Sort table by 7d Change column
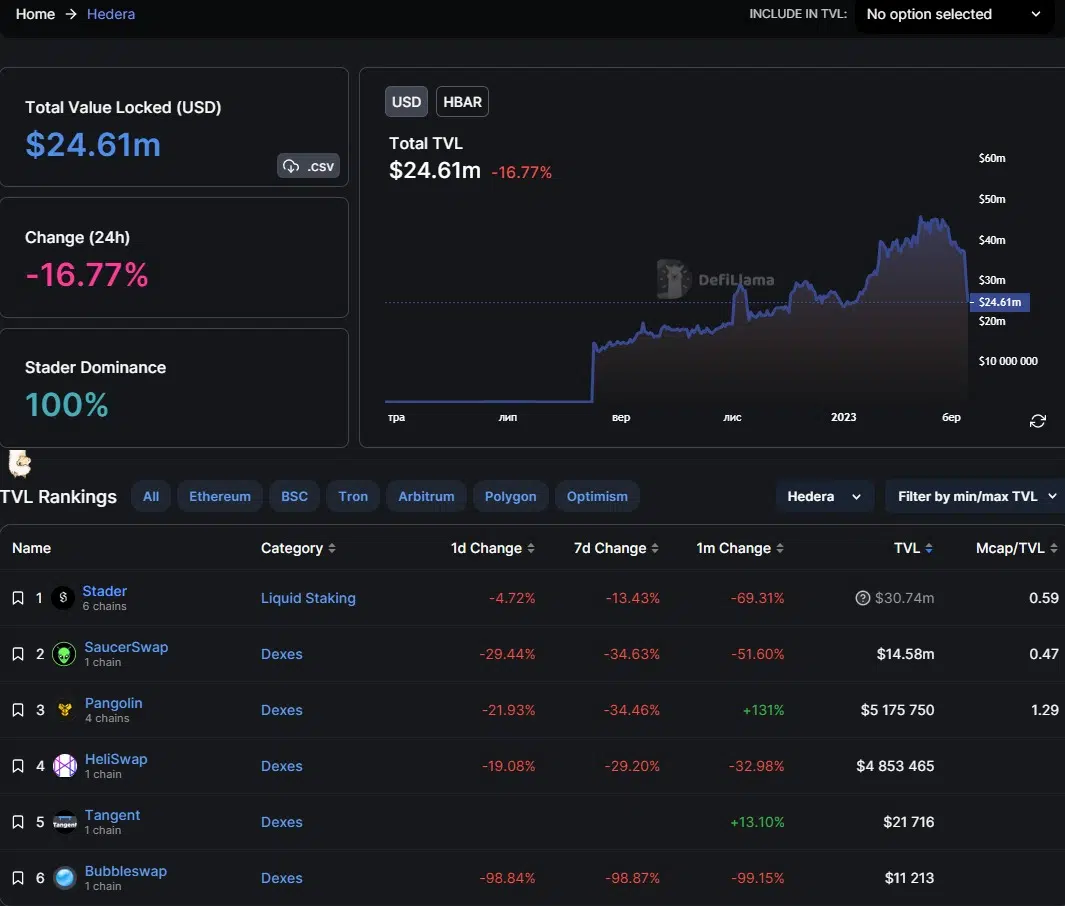Viewport: 1065px width, 906px height. click(616, 548)
